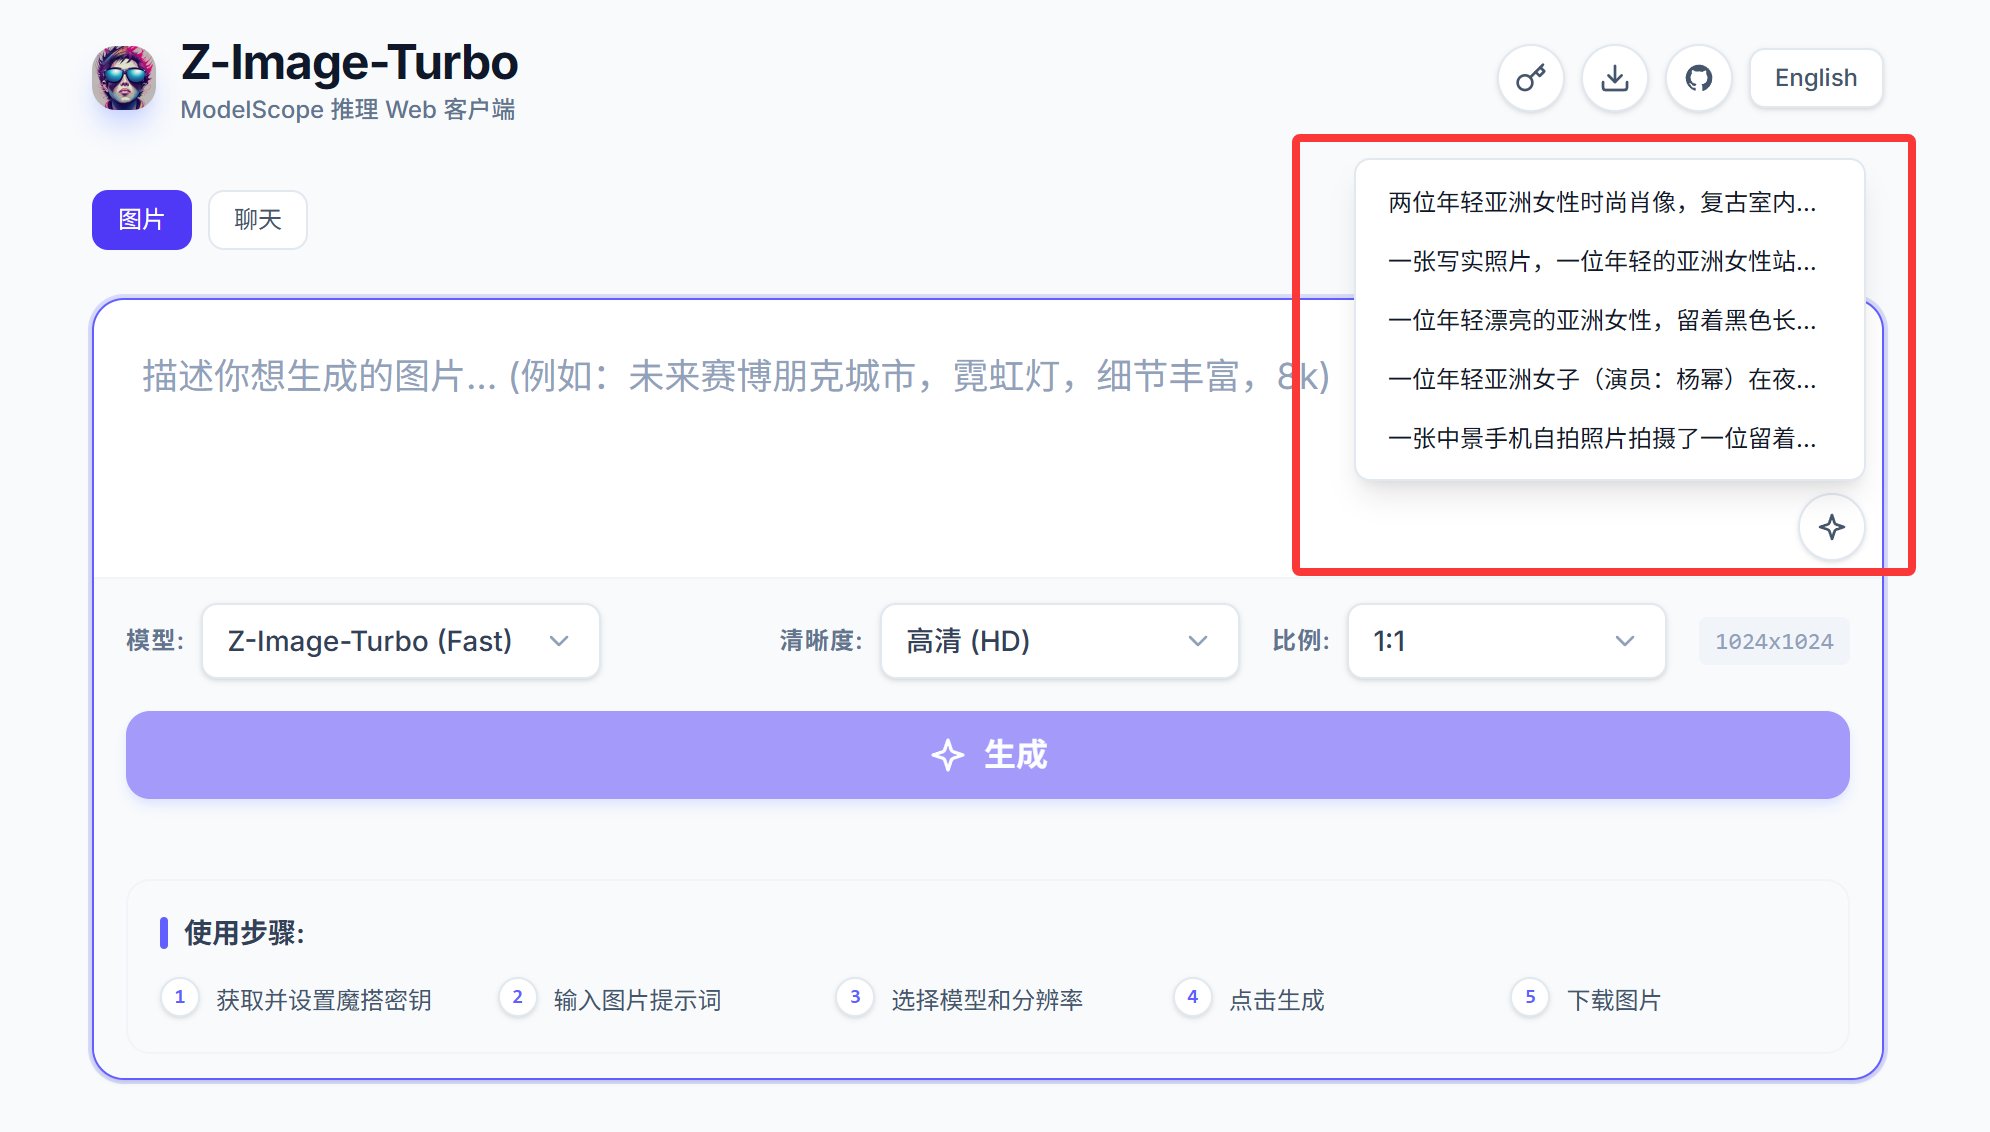Click the Z-Image-Turbo avatar logo
Viewport: 1990px width, 1132px height.
124,78
